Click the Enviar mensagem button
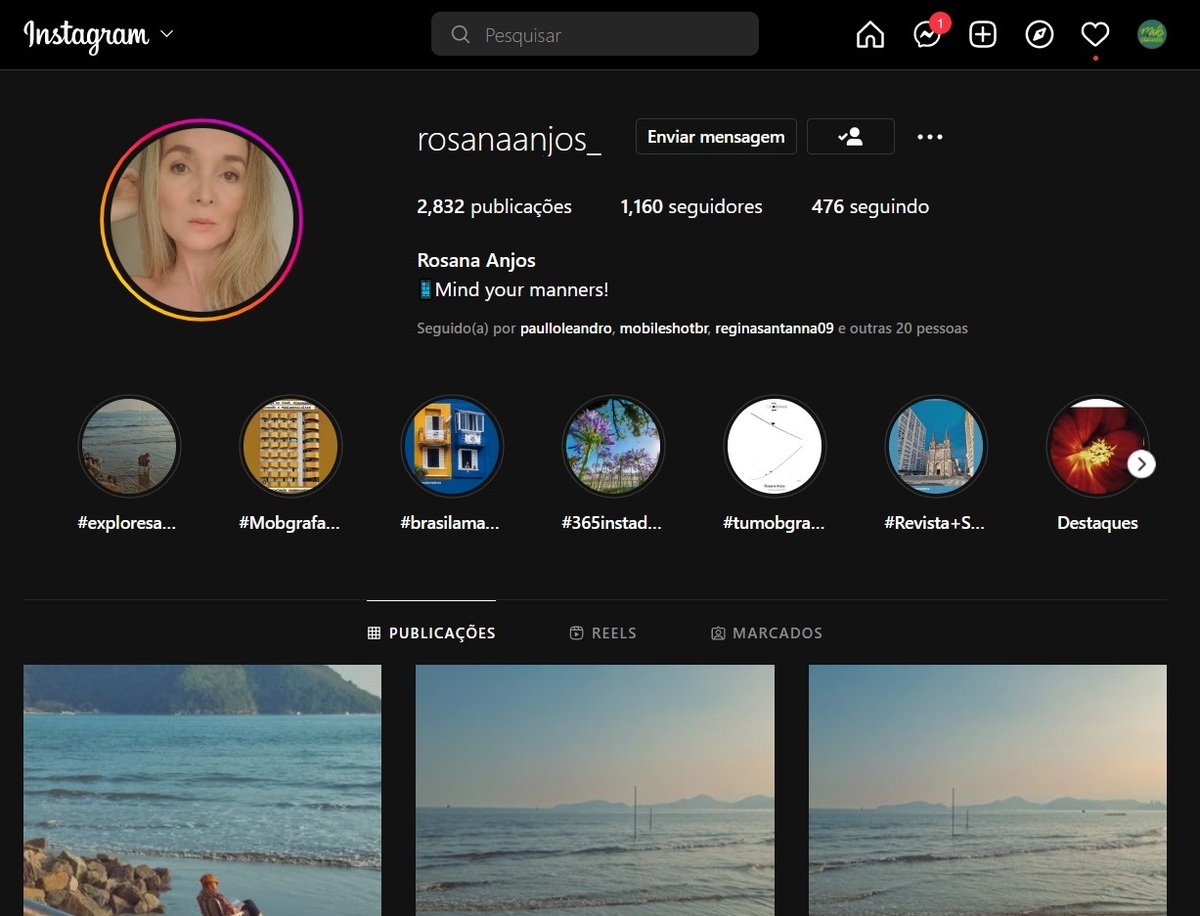Screen dimensions: 1200x916 tap(715, 136)
